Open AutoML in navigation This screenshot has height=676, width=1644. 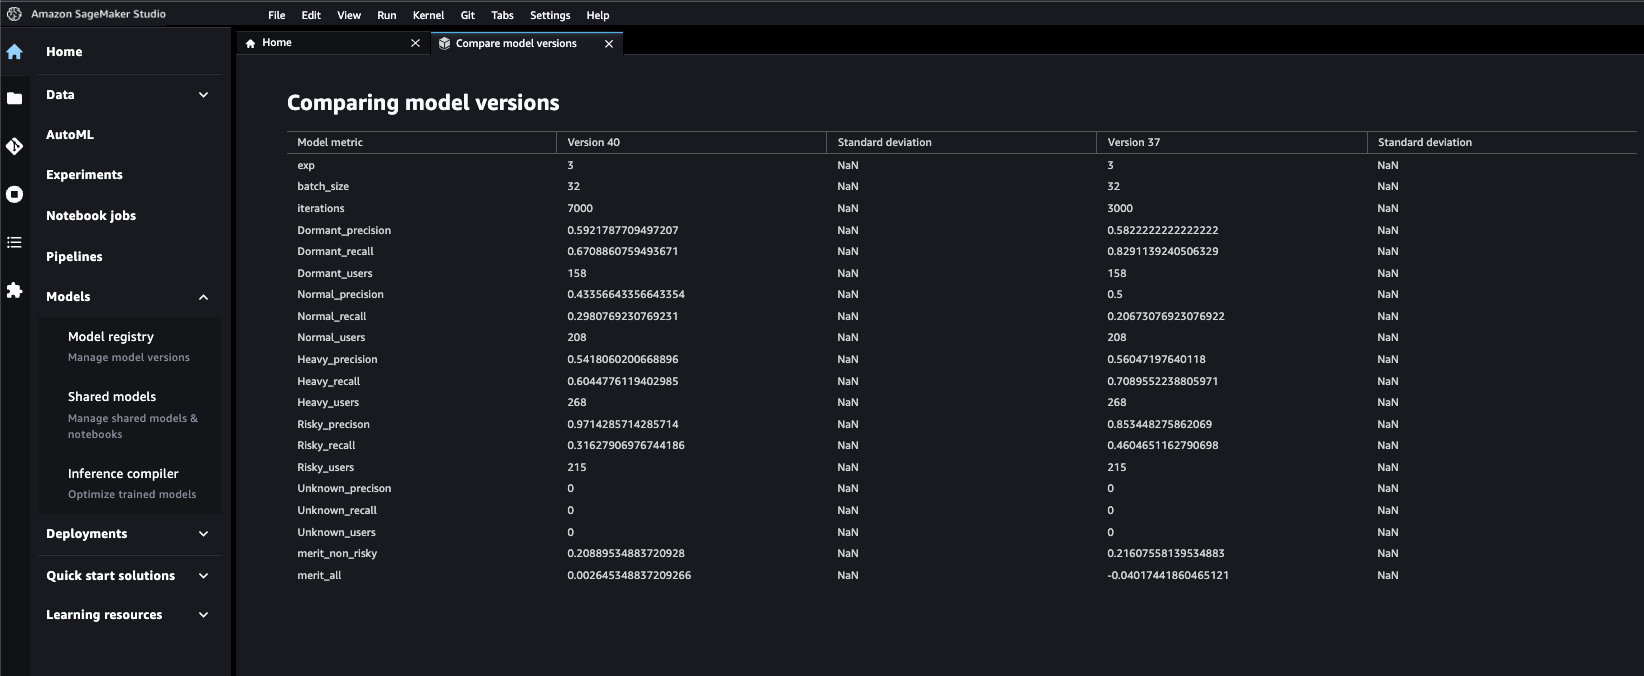(70, 135)
